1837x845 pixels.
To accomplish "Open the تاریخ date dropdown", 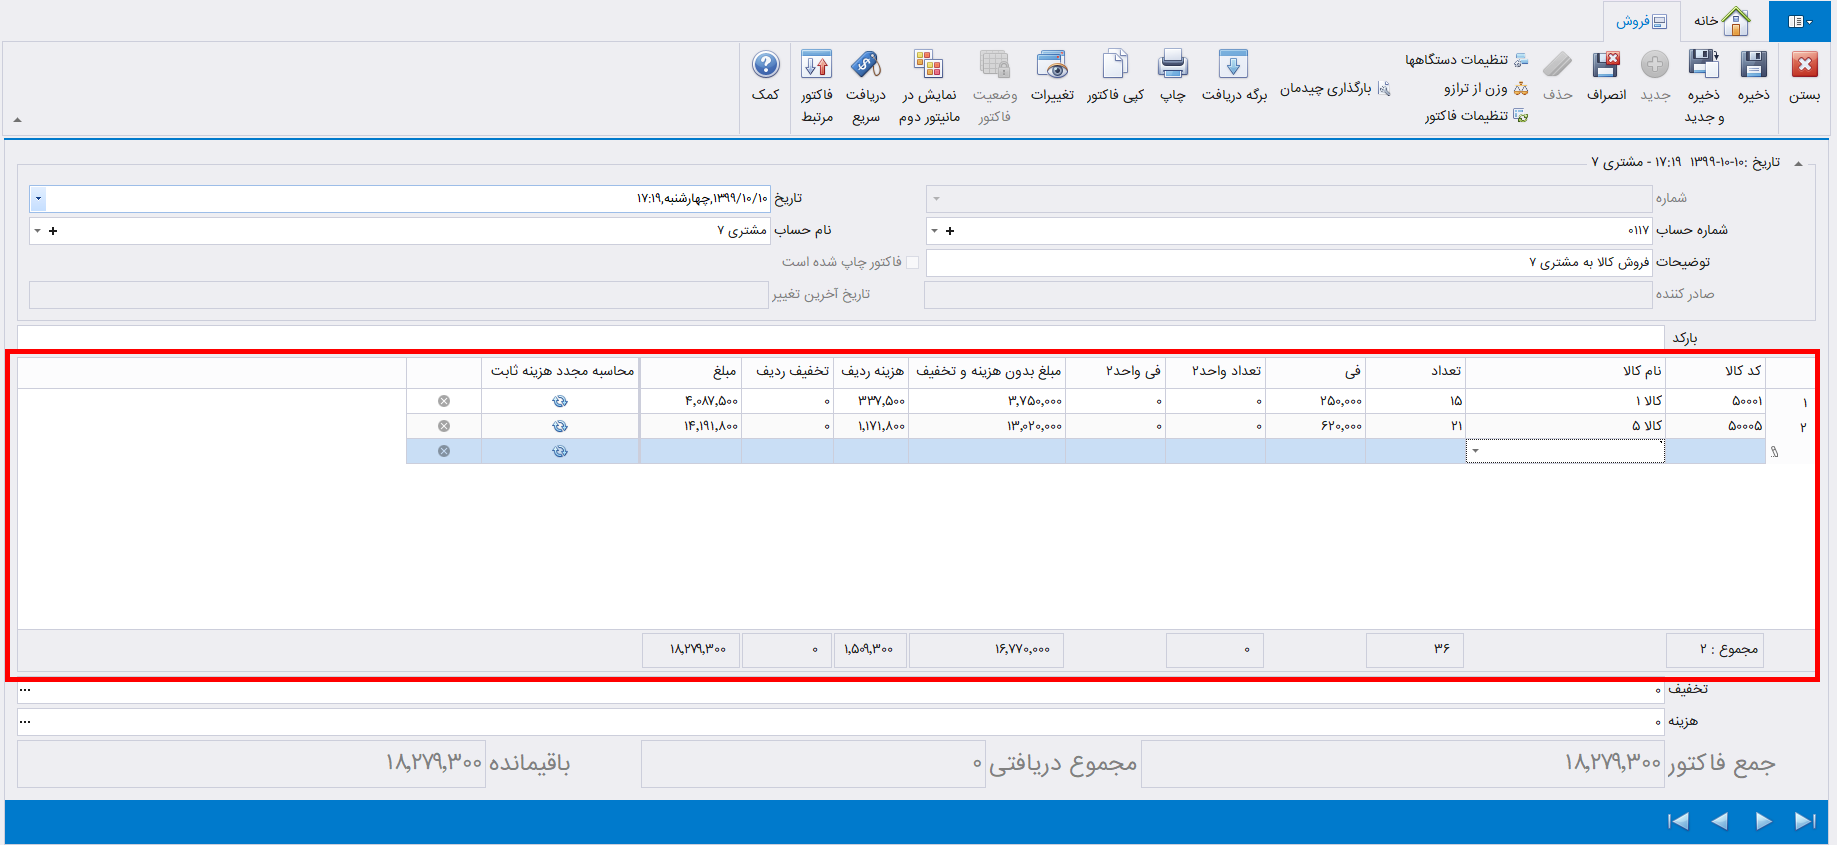I will click(x=38, y=198).
